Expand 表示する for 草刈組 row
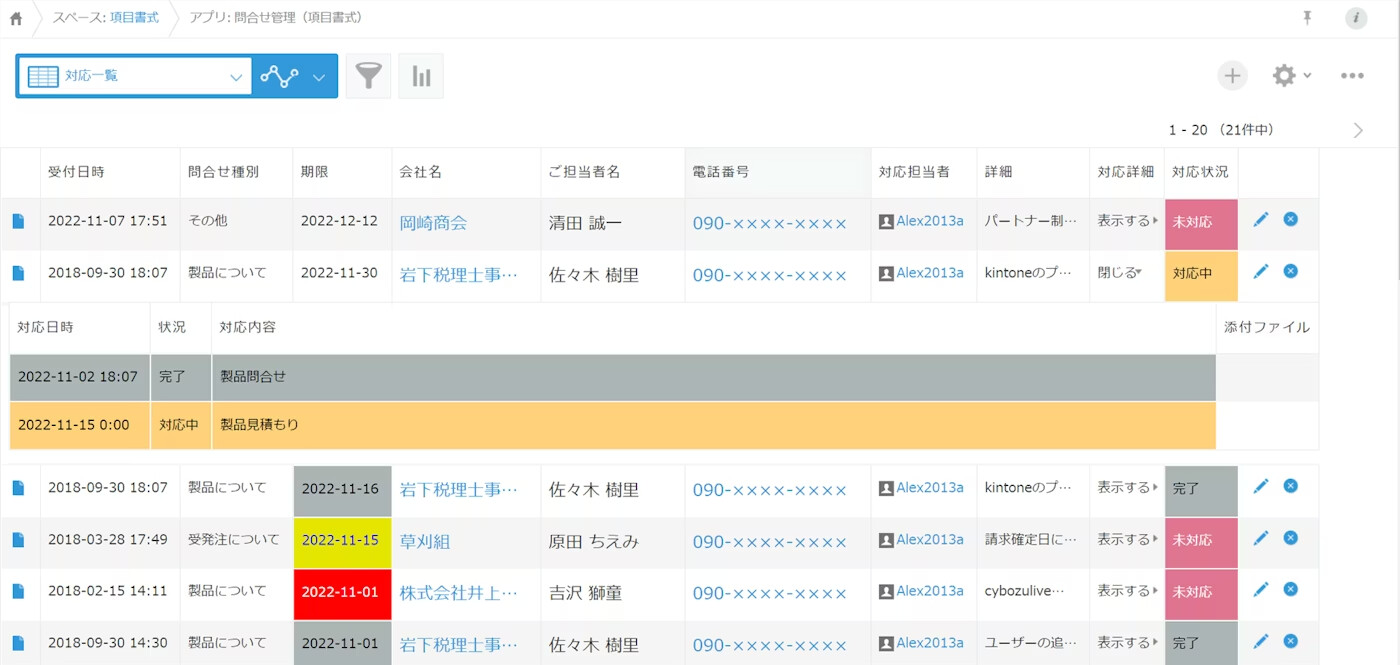This screenshot has width=1400, height=665. 1127,540
